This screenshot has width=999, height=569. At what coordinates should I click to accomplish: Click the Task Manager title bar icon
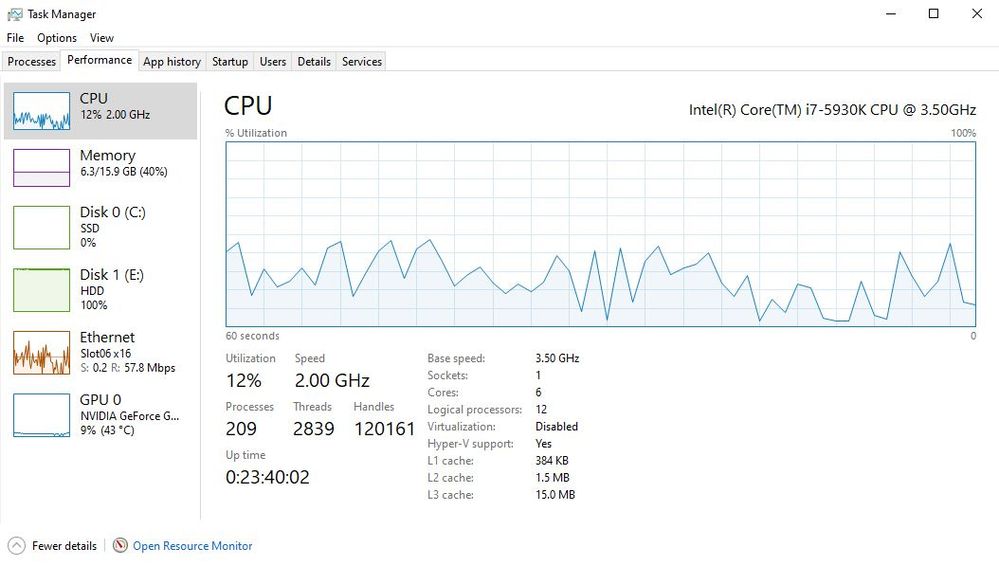[x=15, y=14]
